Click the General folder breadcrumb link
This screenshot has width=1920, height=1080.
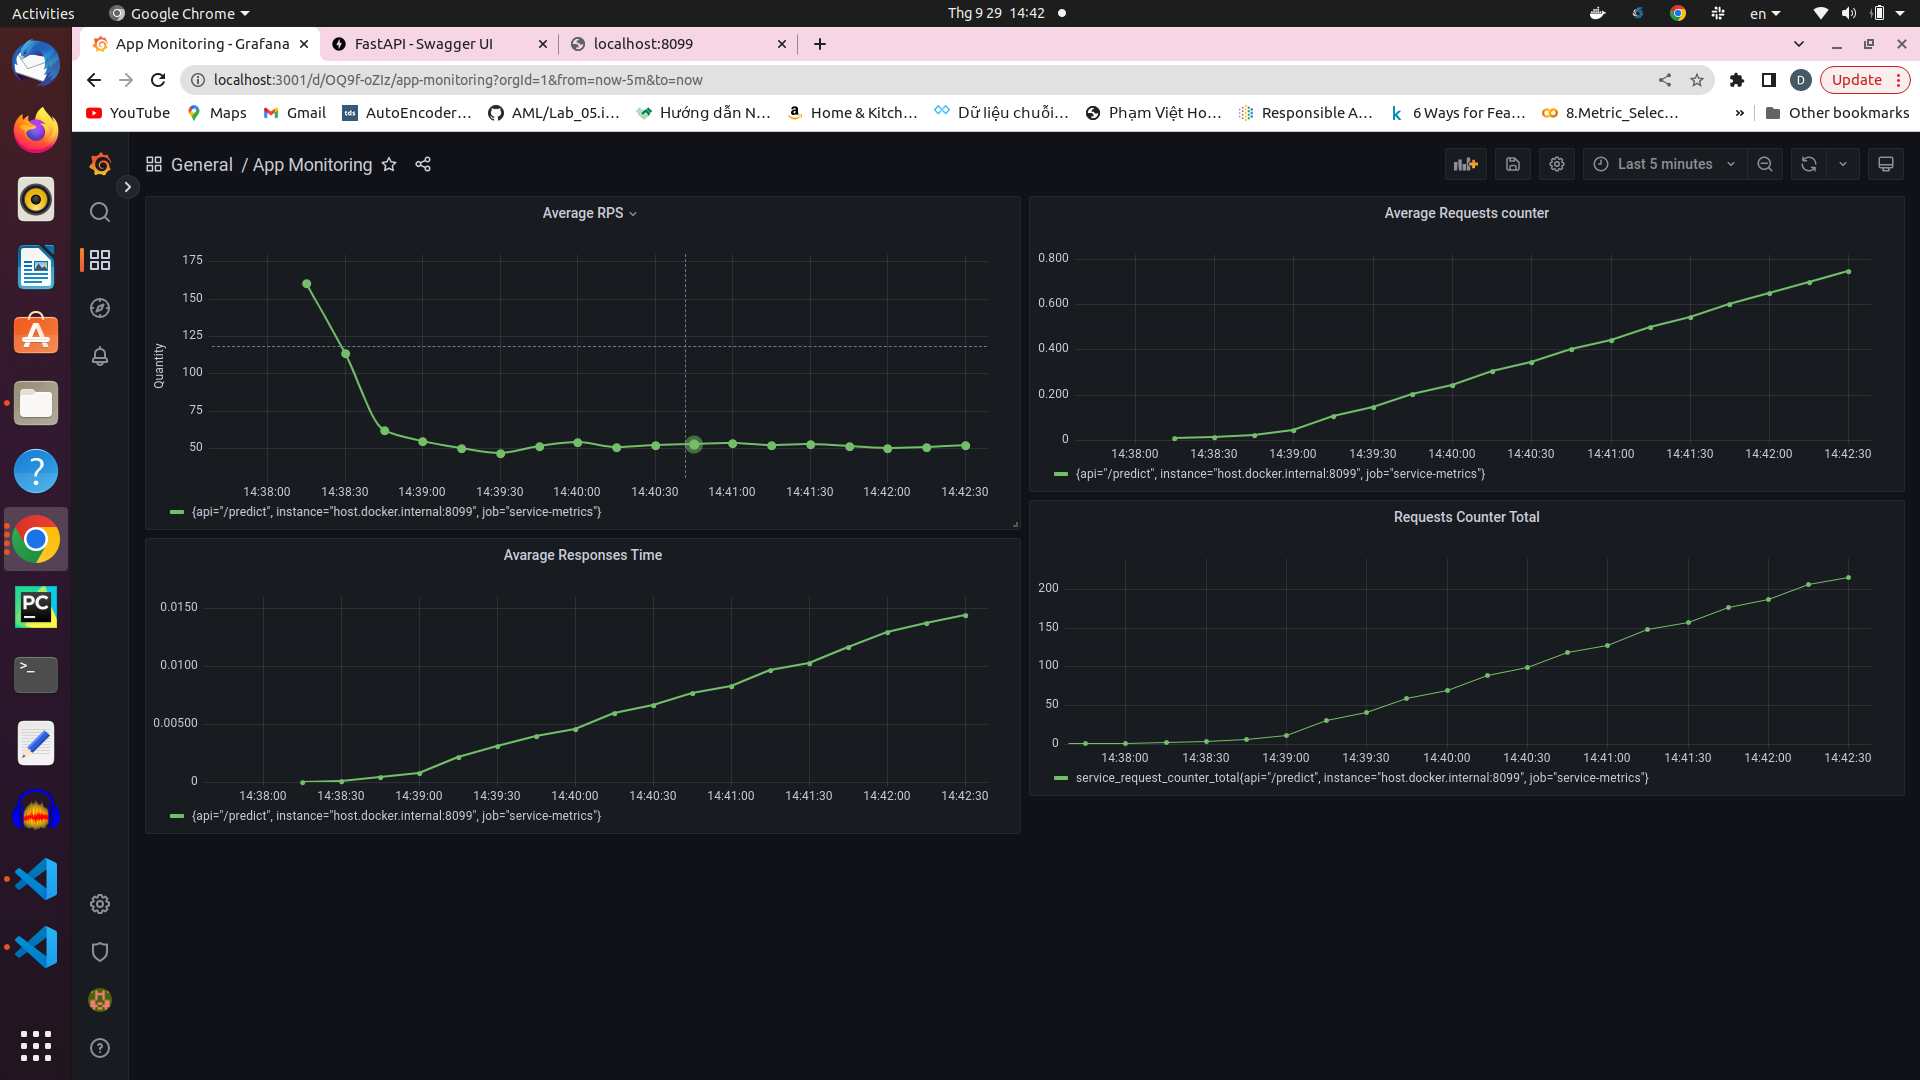pos(201,165)
